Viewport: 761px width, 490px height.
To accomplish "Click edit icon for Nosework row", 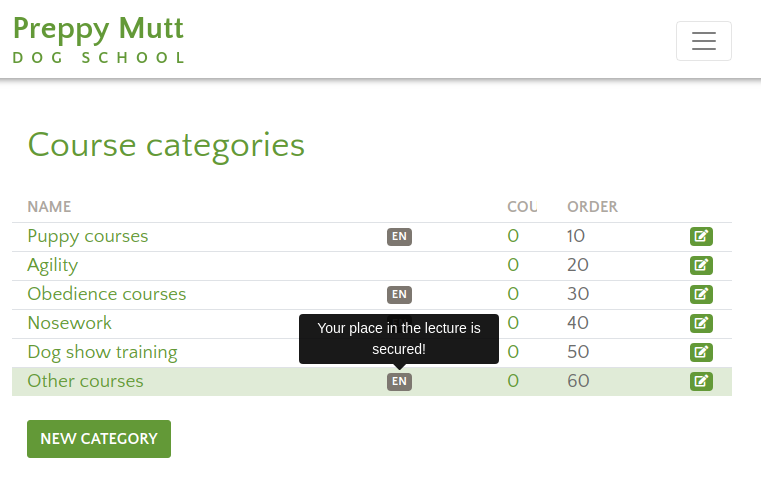I will click(701, 324).
